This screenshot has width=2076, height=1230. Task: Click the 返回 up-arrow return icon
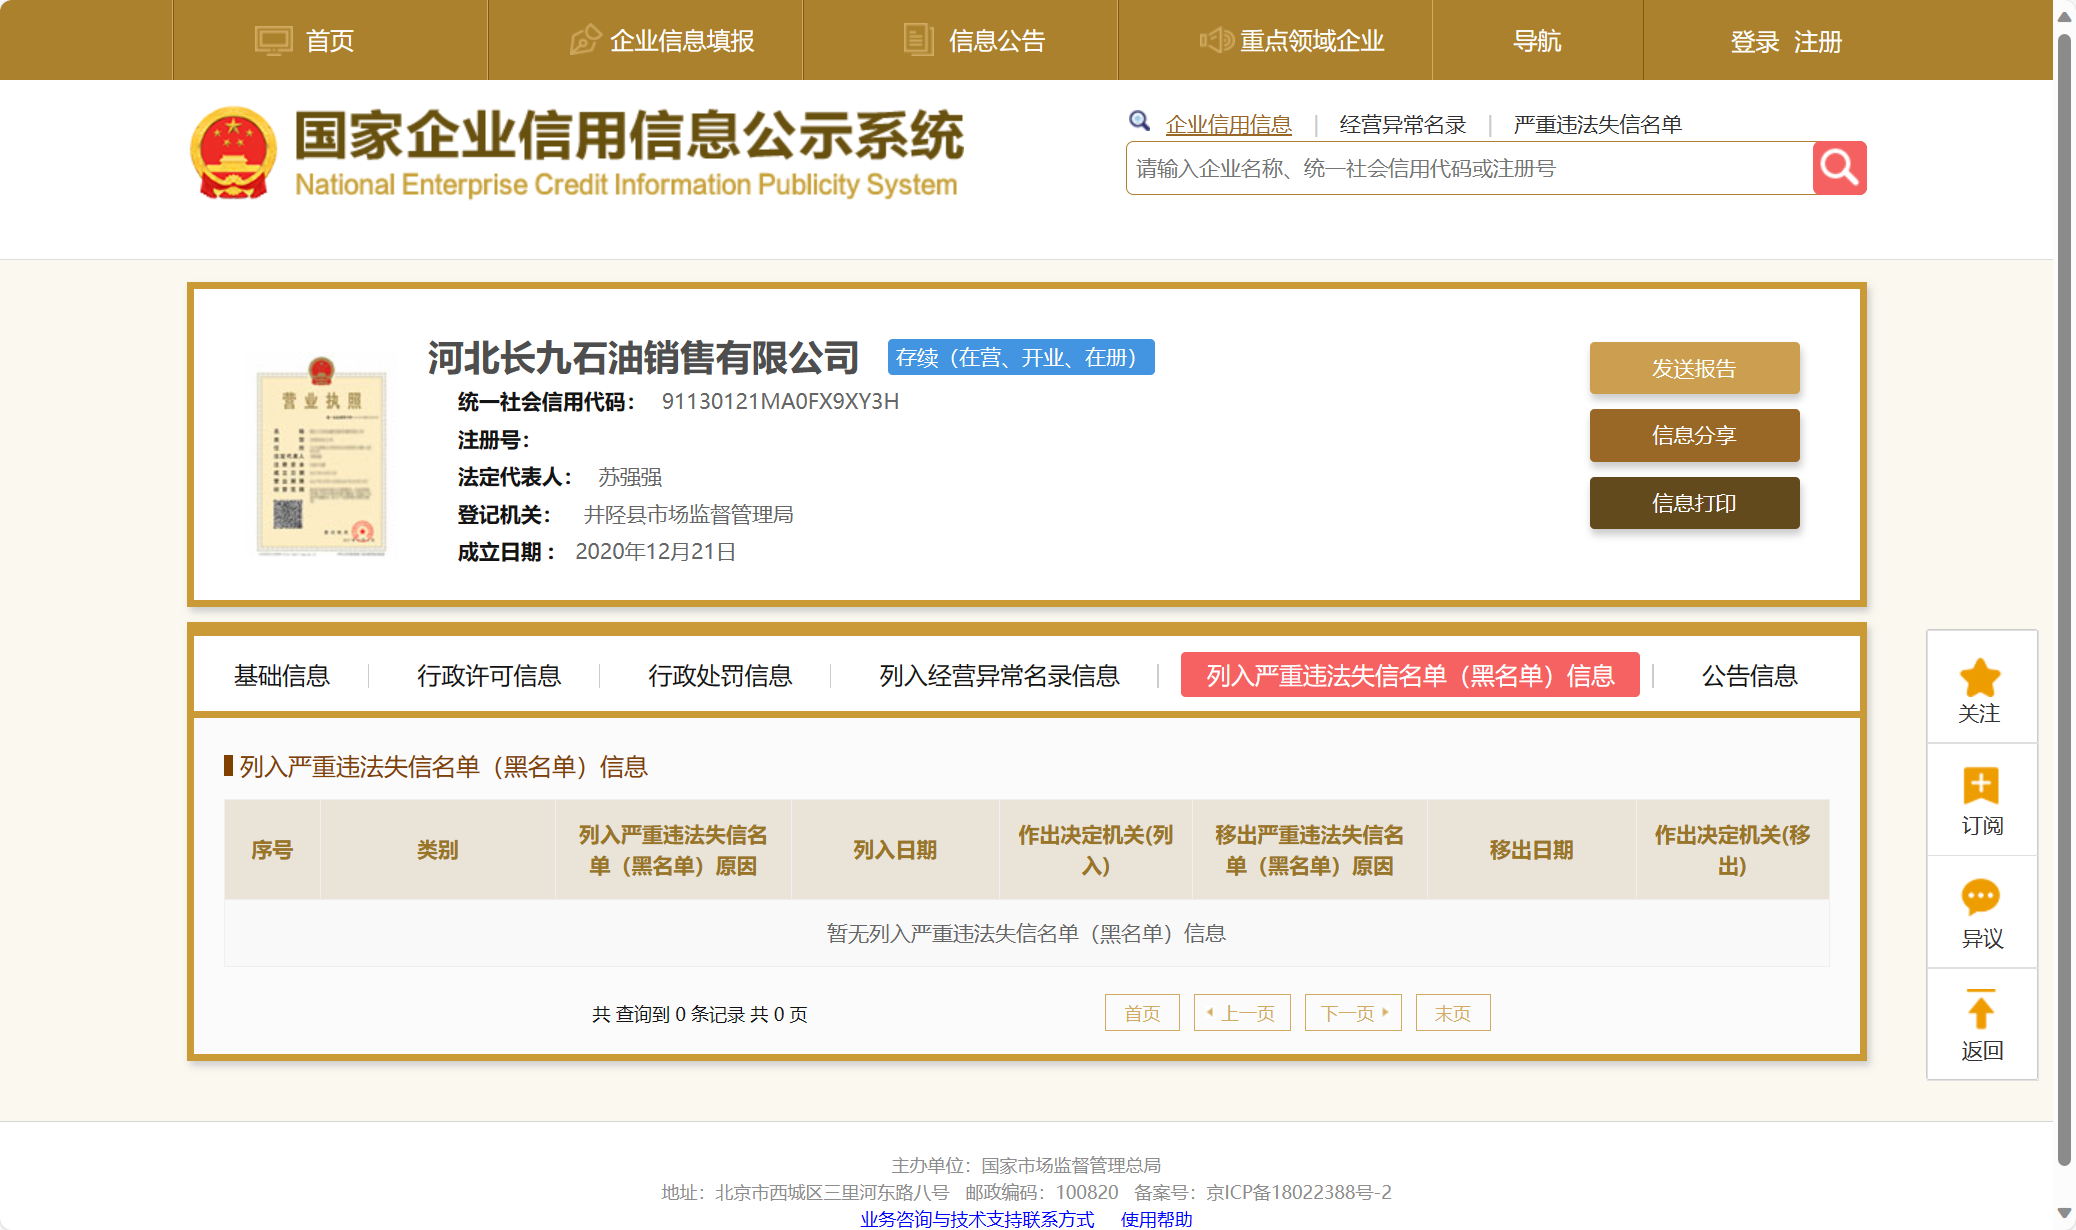[x=1980, y=1009]
